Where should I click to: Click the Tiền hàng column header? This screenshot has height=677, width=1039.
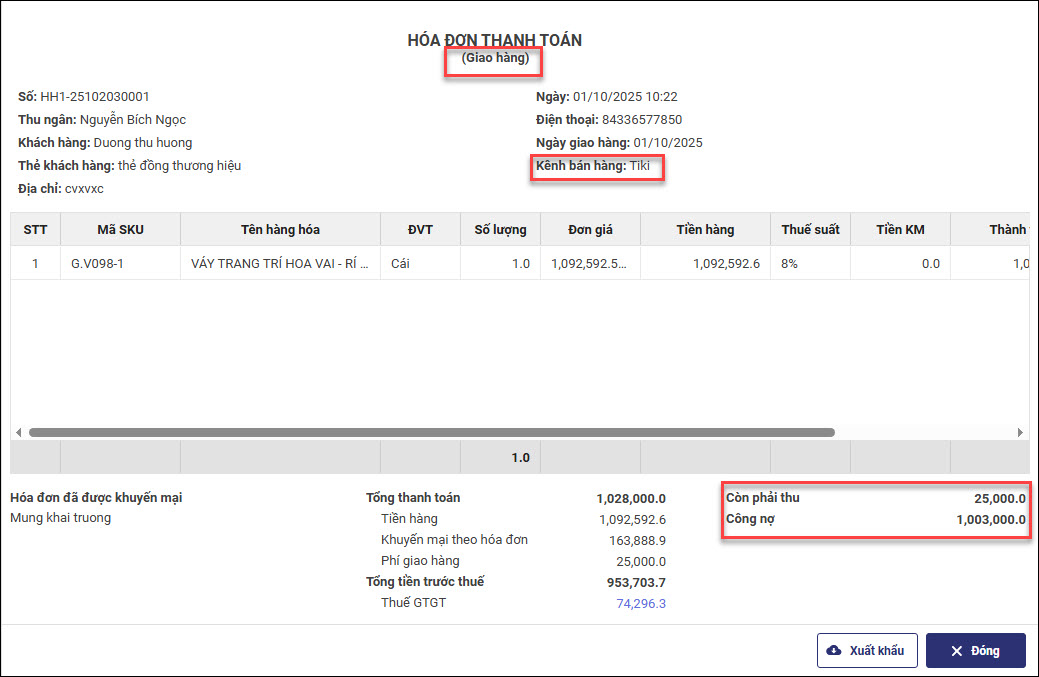click(705, 229)
